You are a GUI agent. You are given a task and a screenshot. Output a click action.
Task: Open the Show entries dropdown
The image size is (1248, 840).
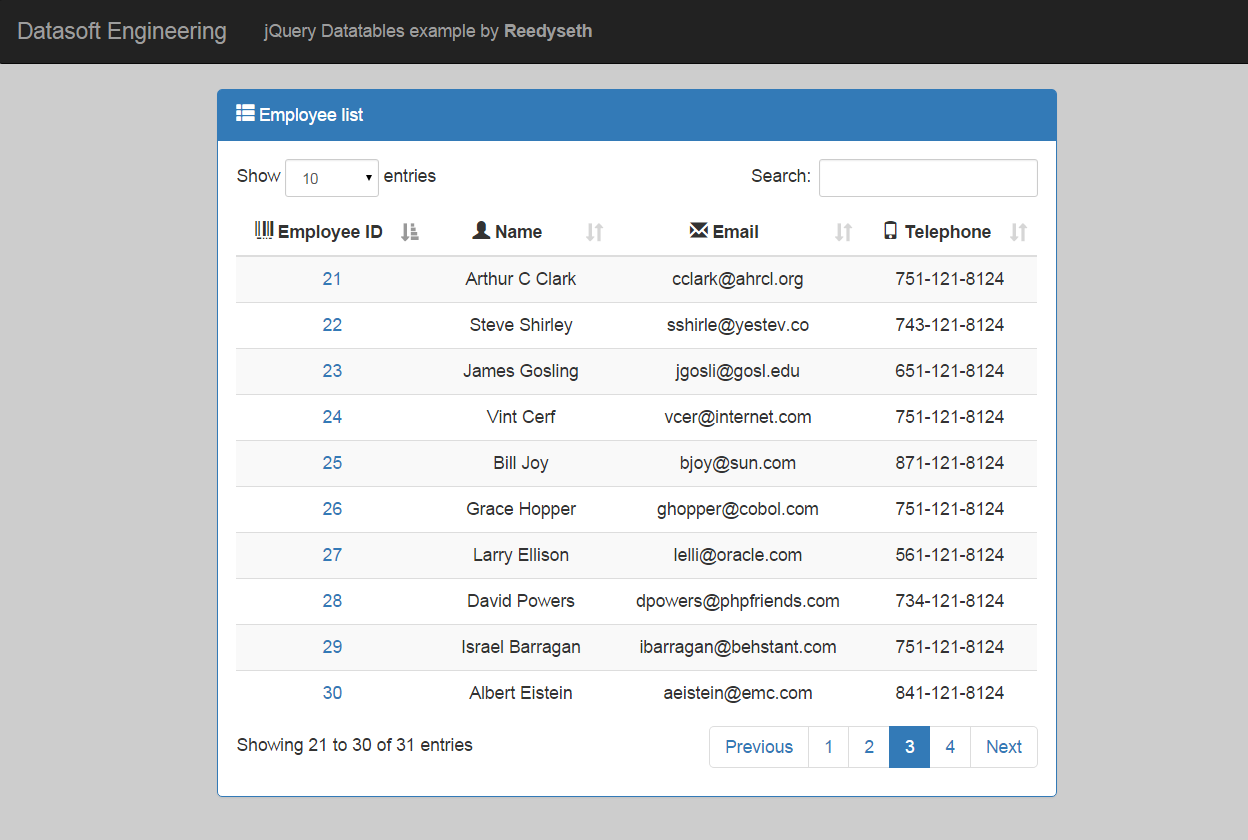pyautogui.click(x=332, y=178)
